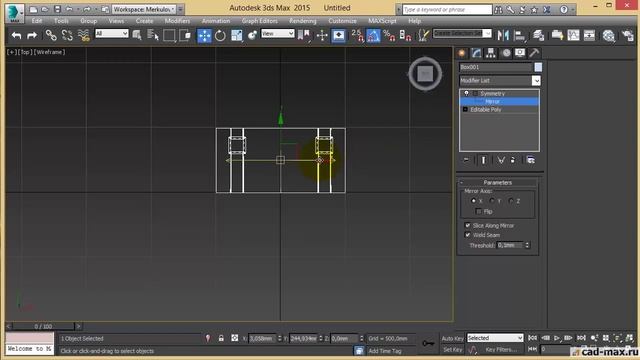Click Configure Modifier Sets button

pos(531,160)
